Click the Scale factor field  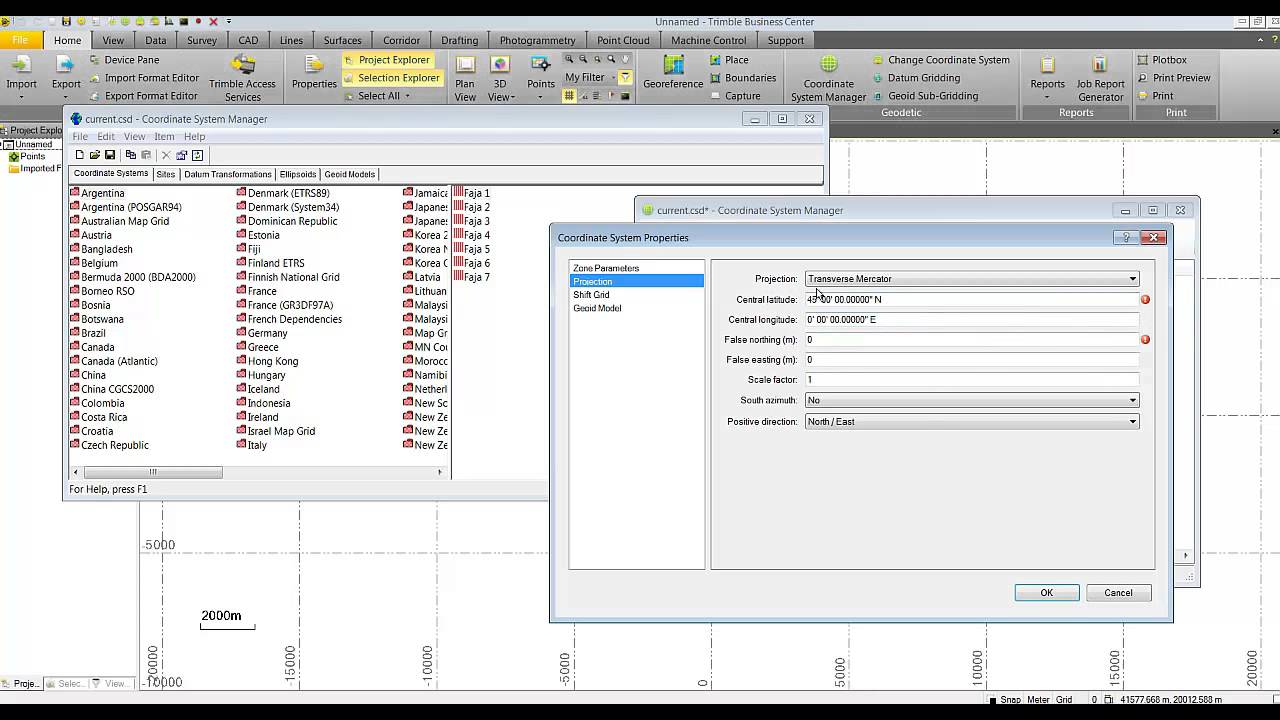pyautogui.click(x=972, y=379)
